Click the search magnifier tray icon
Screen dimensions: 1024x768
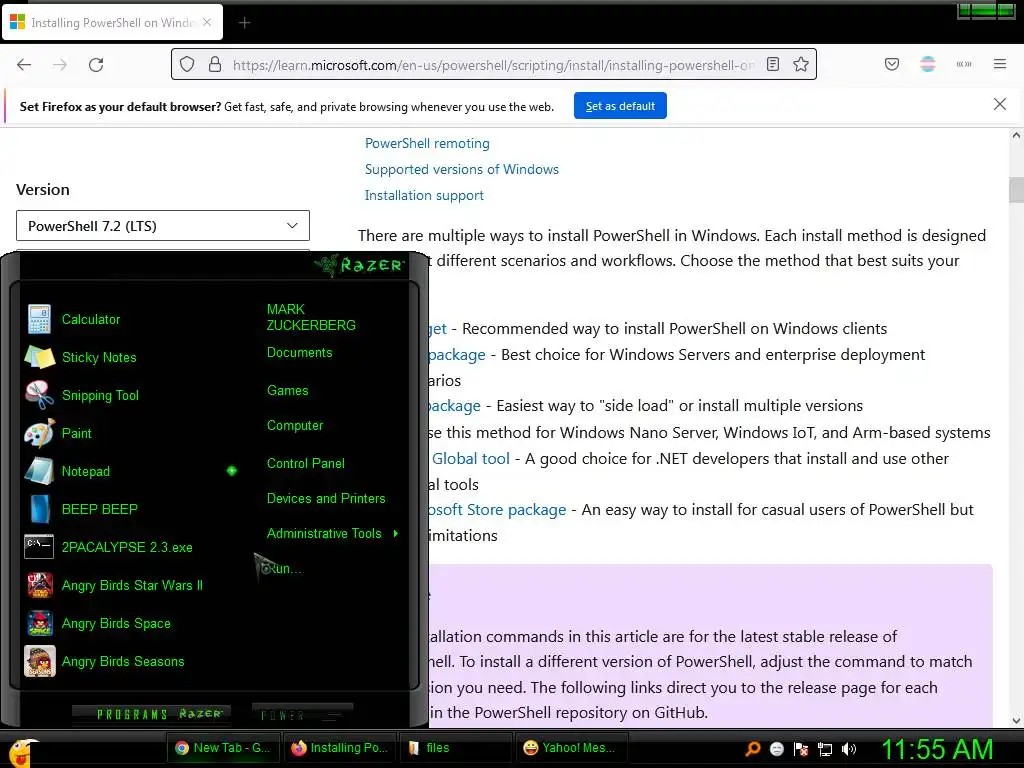tap(753, 749)
